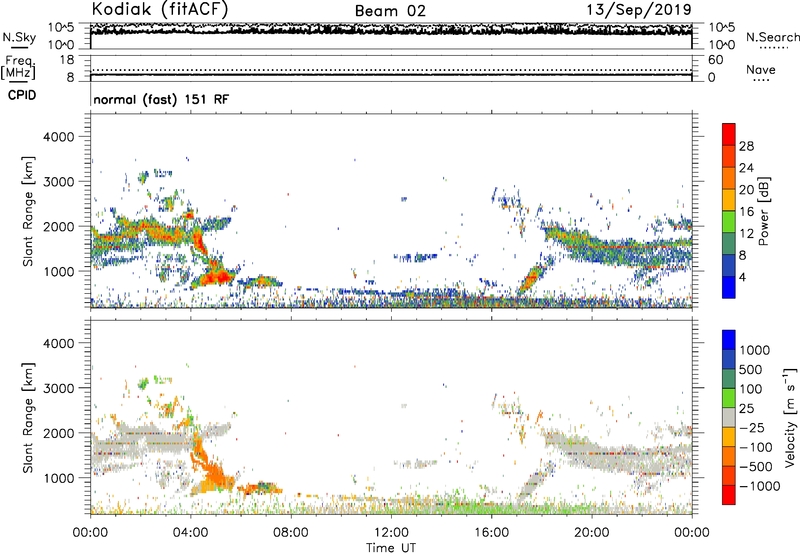
Task: Click the "Kodiak (fitACF)" plot title
Action: 160,10
